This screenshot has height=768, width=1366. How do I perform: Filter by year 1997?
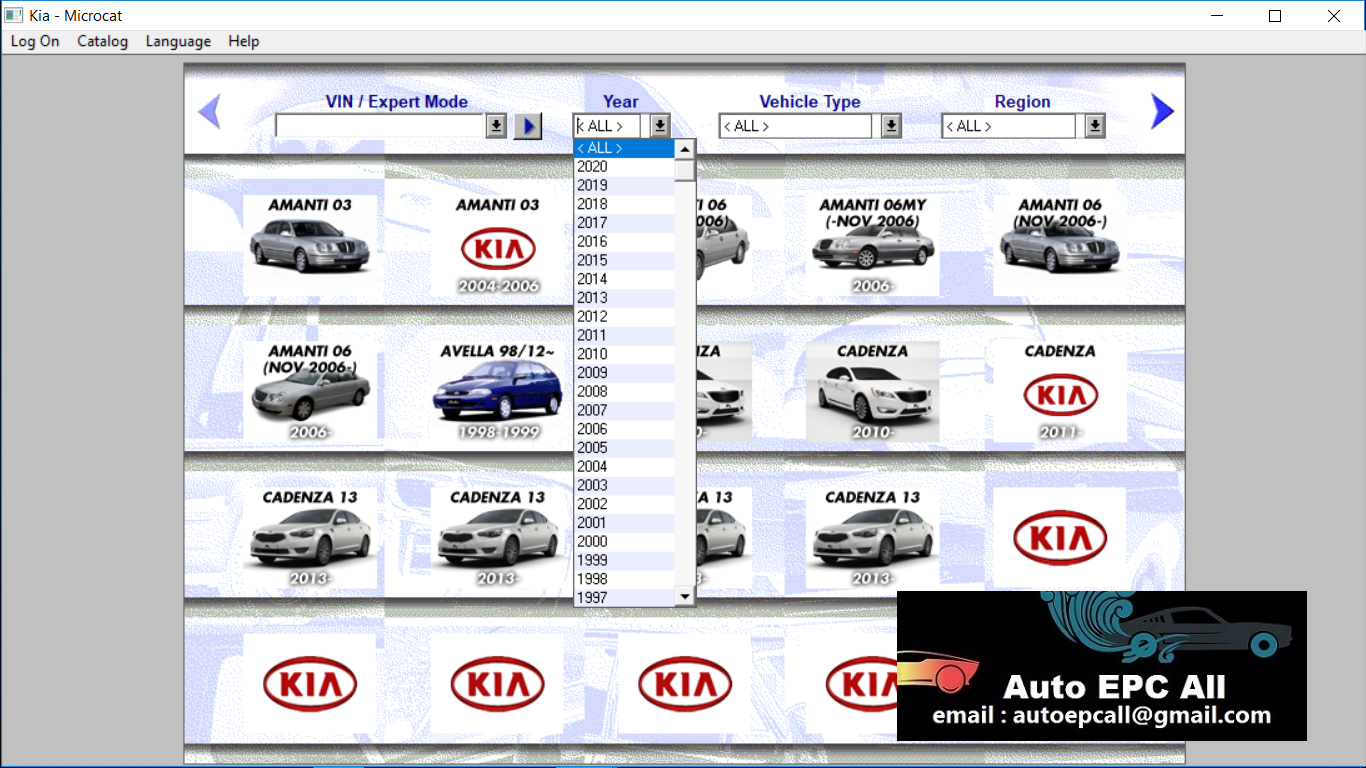(624, 598)
